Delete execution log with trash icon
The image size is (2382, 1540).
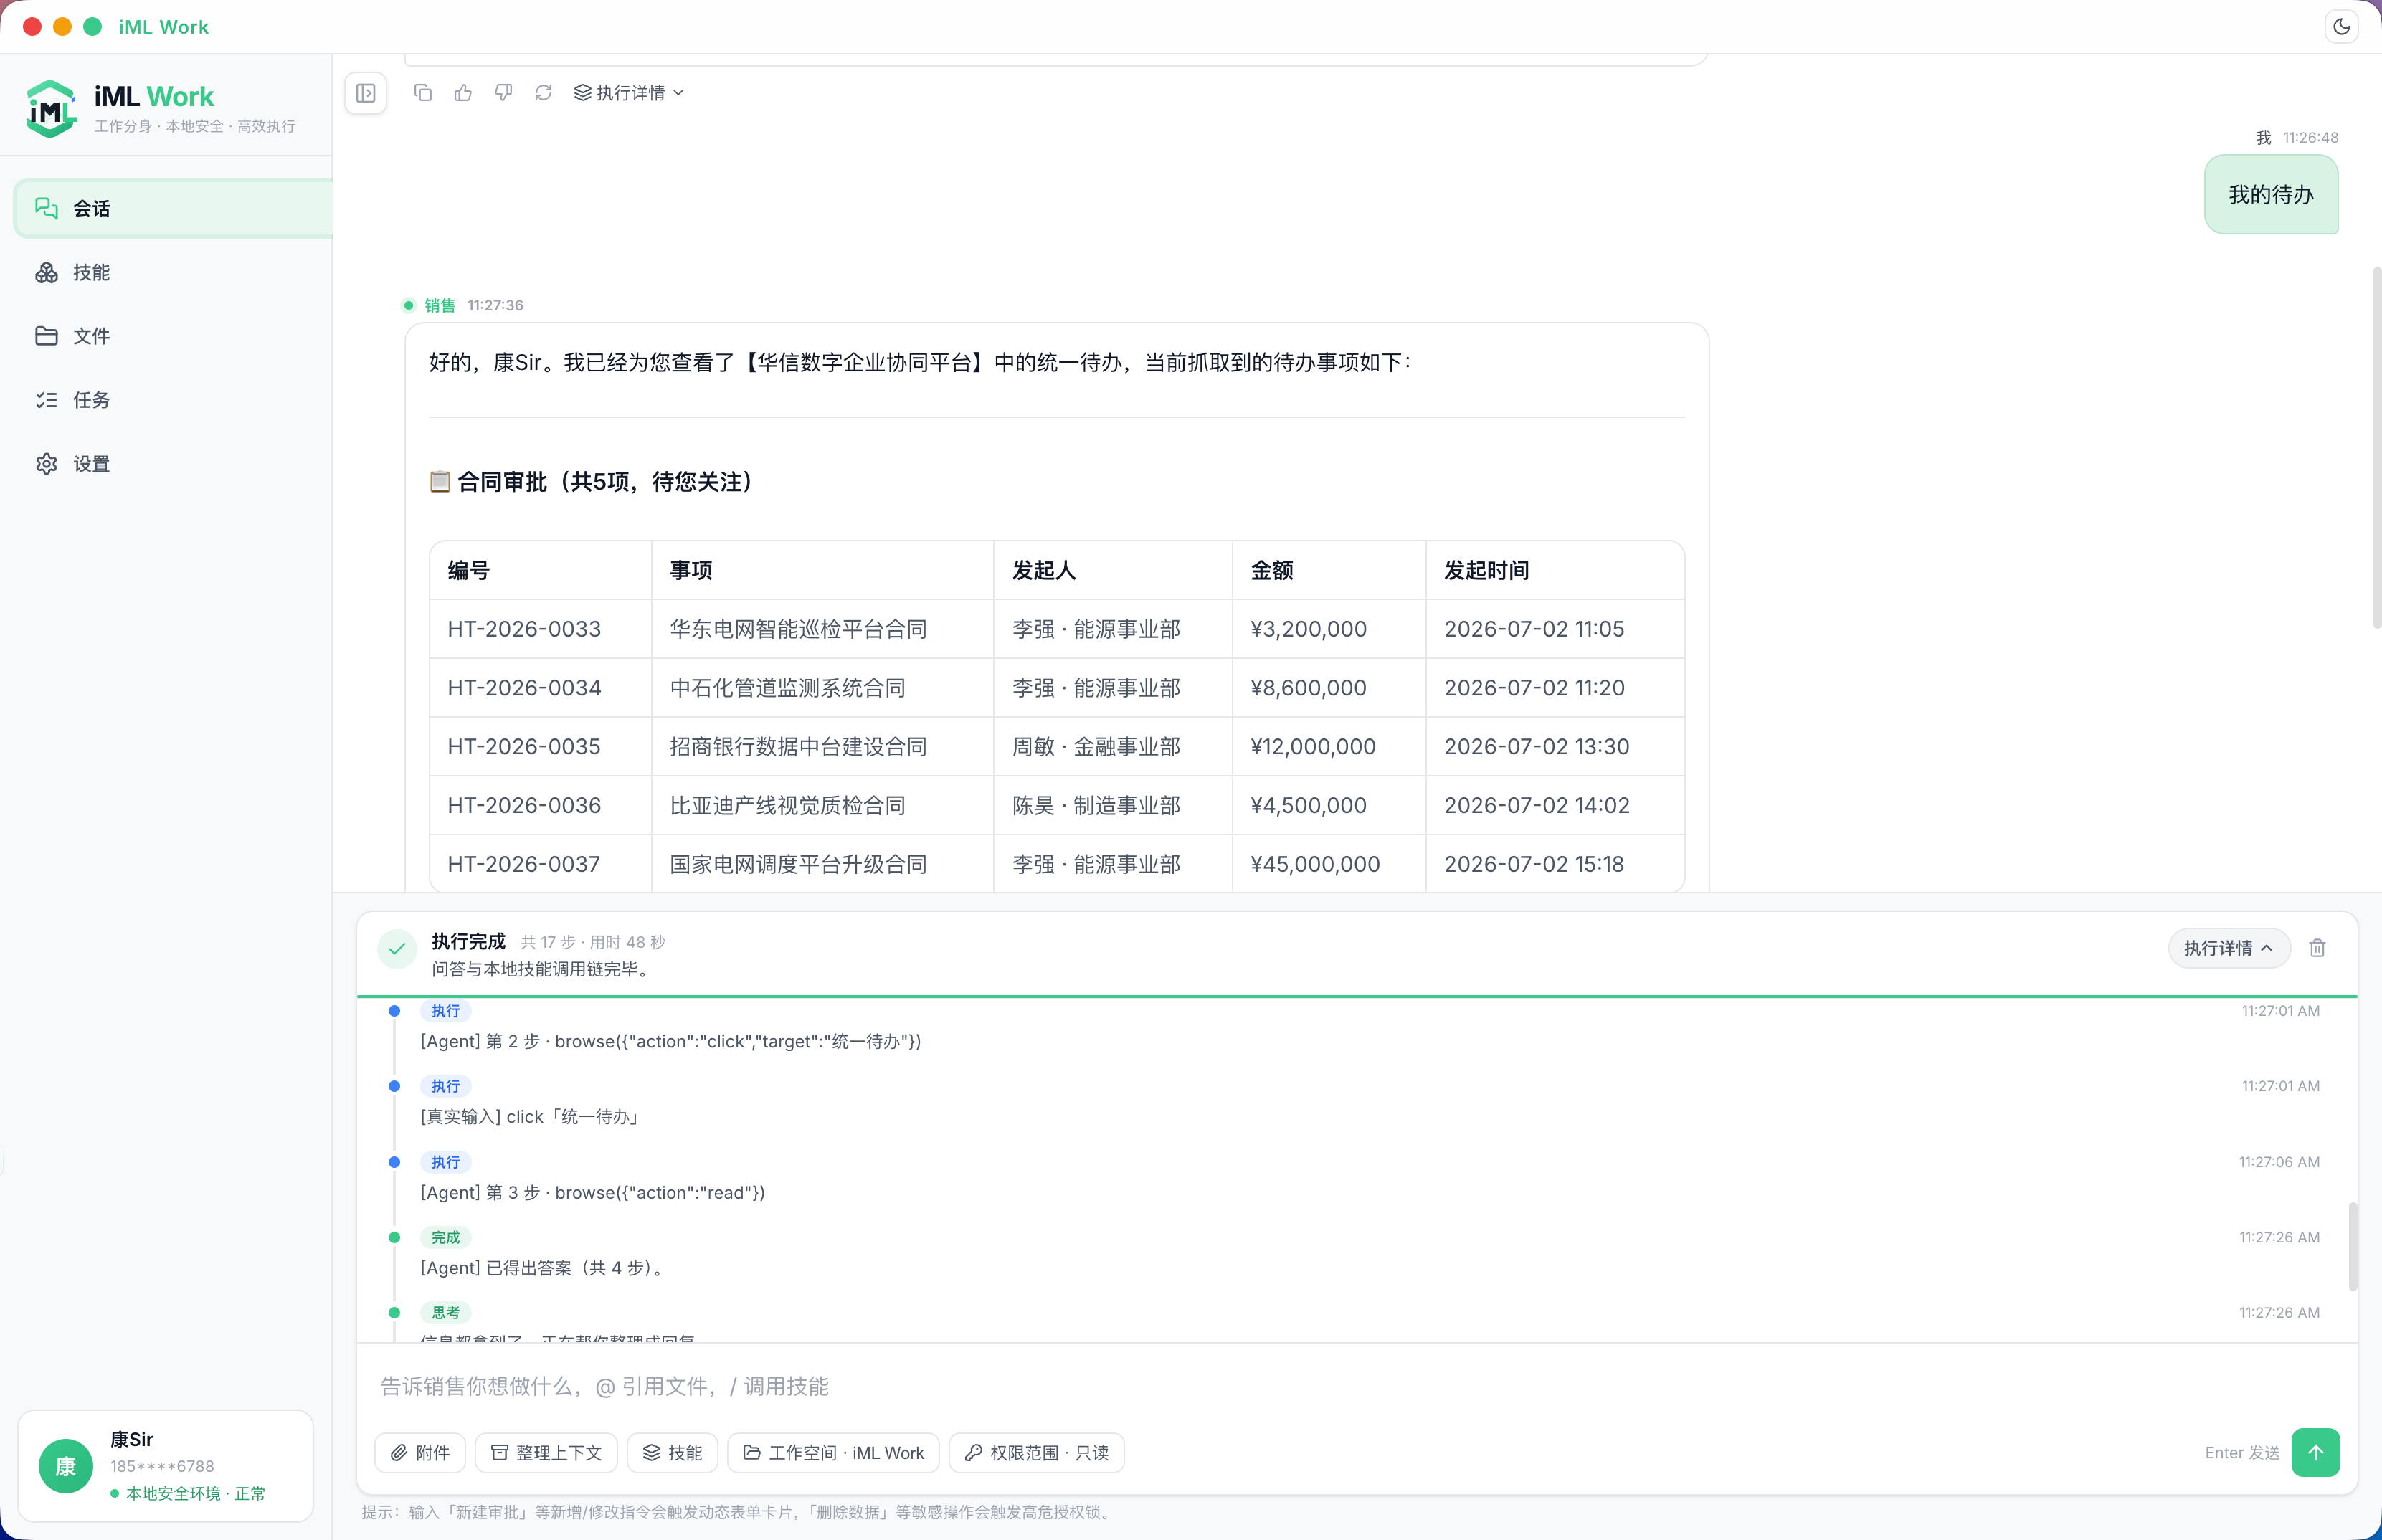(2317, 948)
